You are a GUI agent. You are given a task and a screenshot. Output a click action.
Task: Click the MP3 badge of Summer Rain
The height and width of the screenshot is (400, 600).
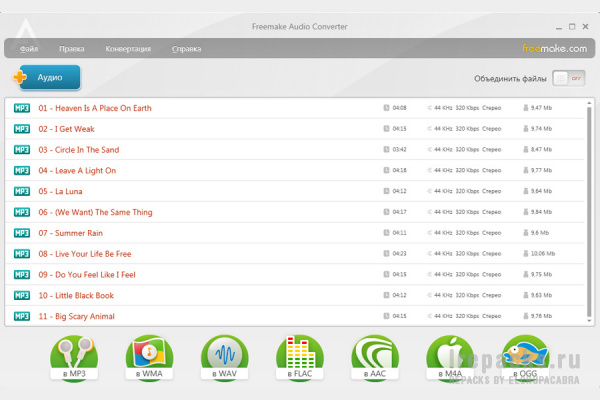click(22, 233)
